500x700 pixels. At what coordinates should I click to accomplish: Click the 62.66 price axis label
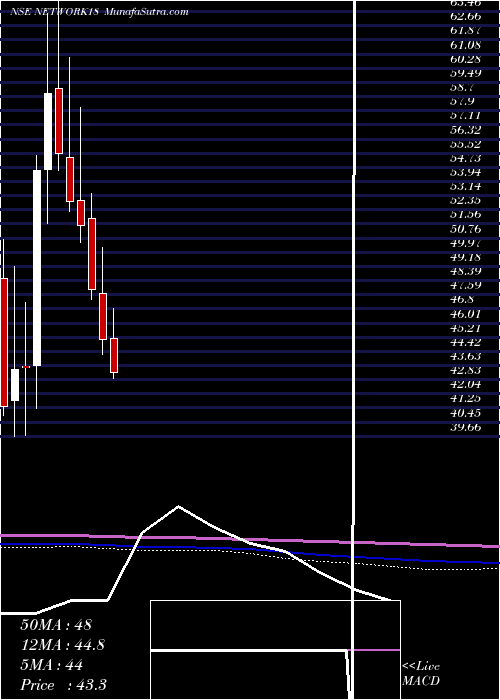(465, 17)
